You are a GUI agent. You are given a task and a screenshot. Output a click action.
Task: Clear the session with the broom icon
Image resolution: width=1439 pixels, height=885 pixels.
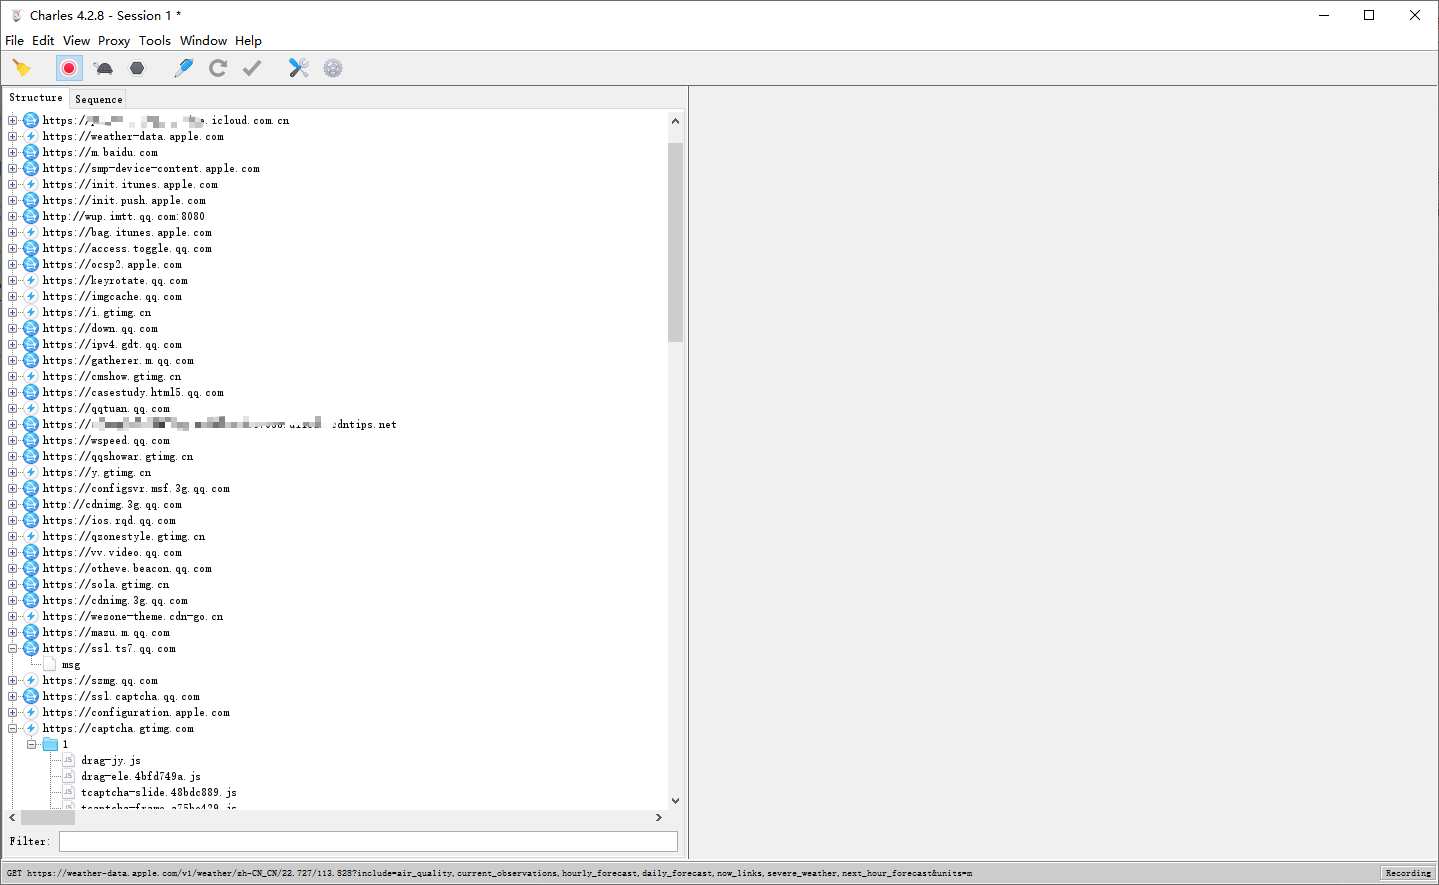pyautogui.click(x=21, y=68)
